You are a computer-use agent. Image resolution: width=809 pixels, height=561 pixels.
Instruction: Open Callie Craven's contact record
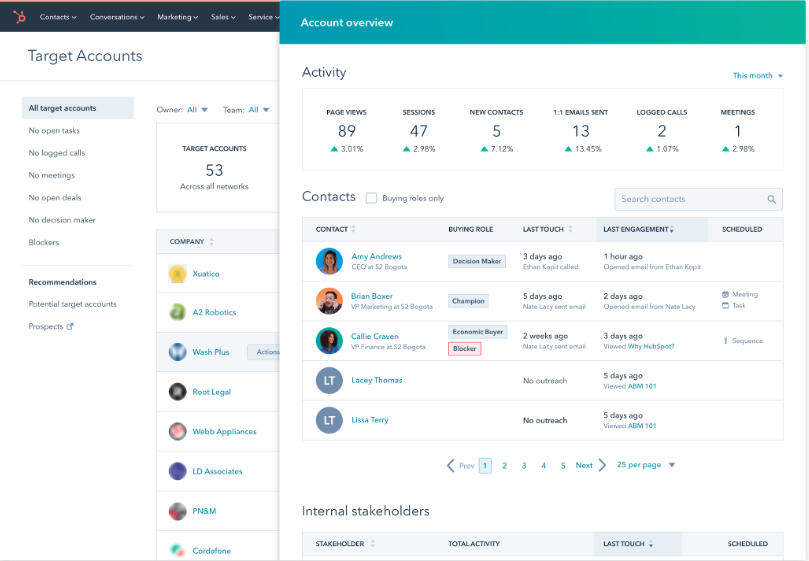374,336
